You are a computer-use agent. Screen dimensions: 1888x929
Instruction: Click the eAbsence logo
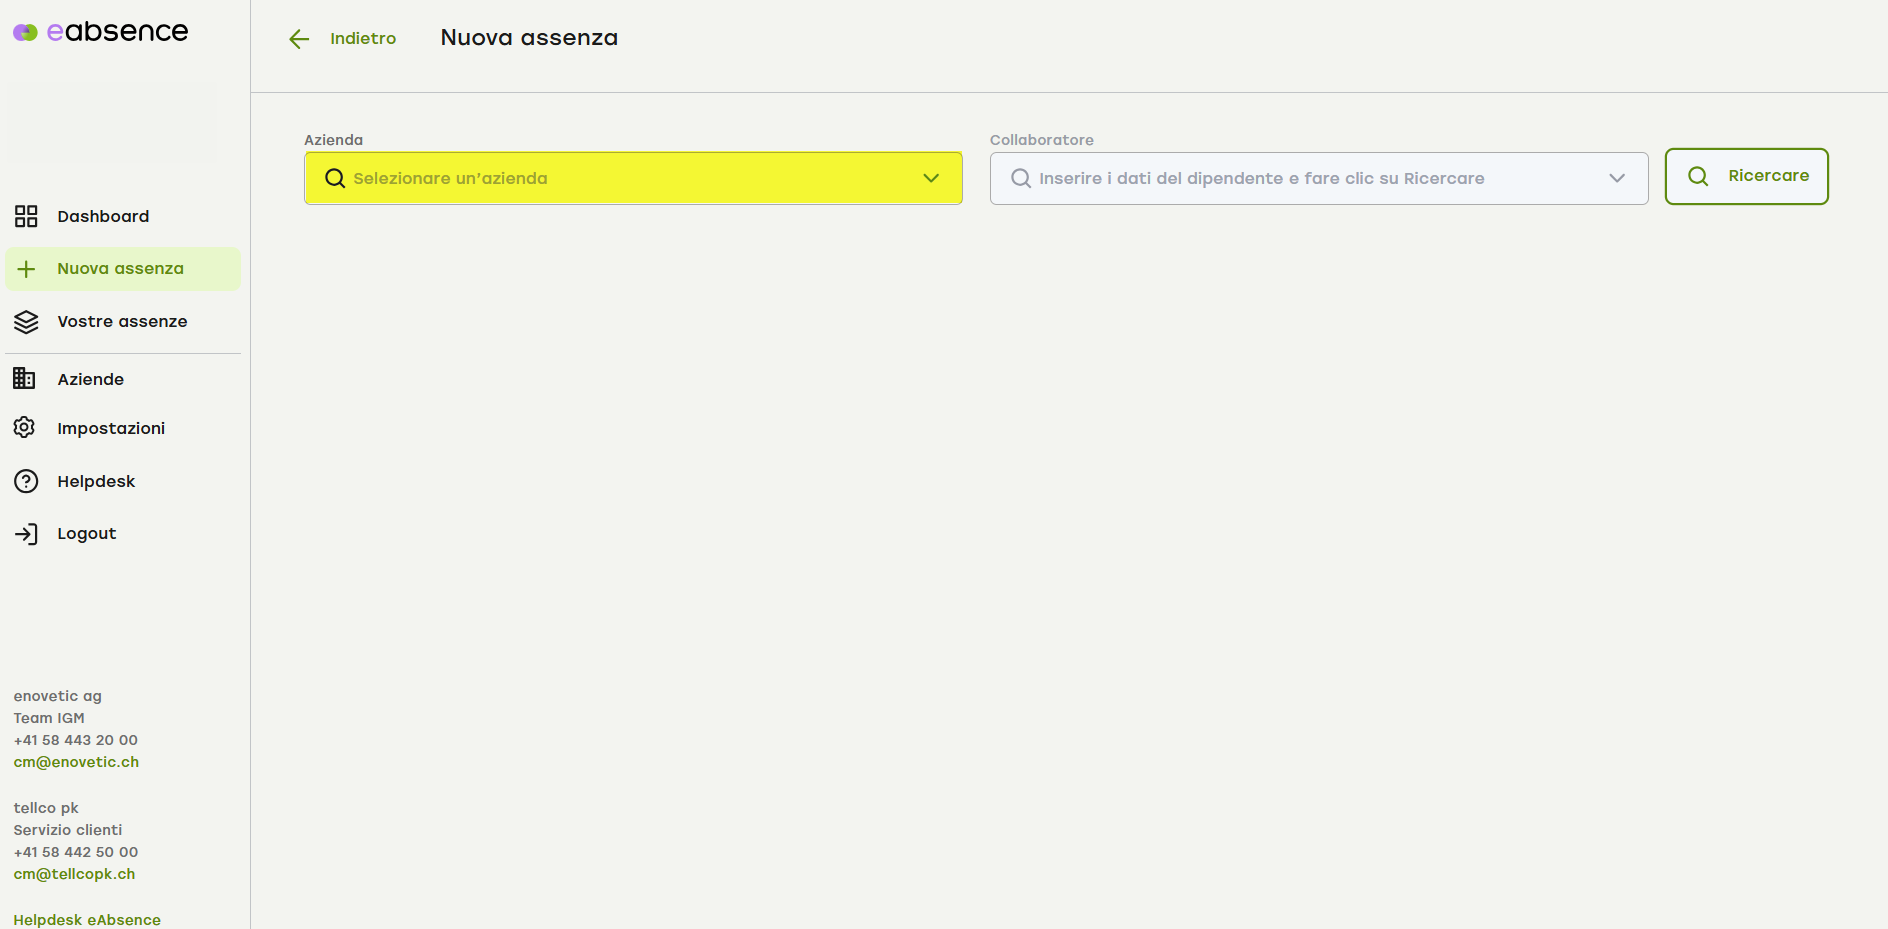tap(101, 32)
